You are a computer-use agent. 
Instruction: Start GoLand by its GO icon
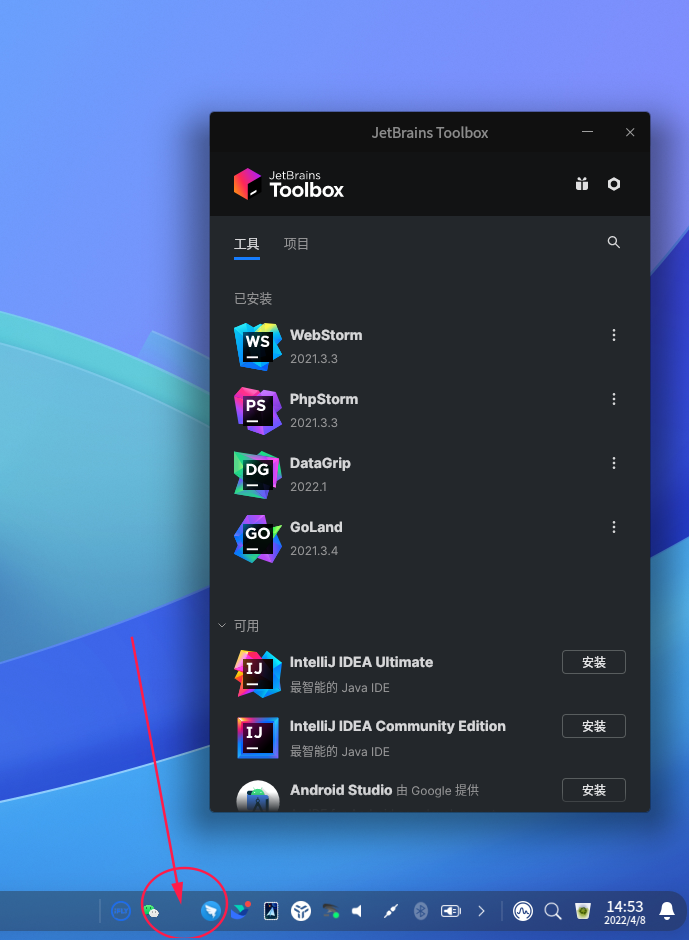pyautogui.click(x=257, y=539)
